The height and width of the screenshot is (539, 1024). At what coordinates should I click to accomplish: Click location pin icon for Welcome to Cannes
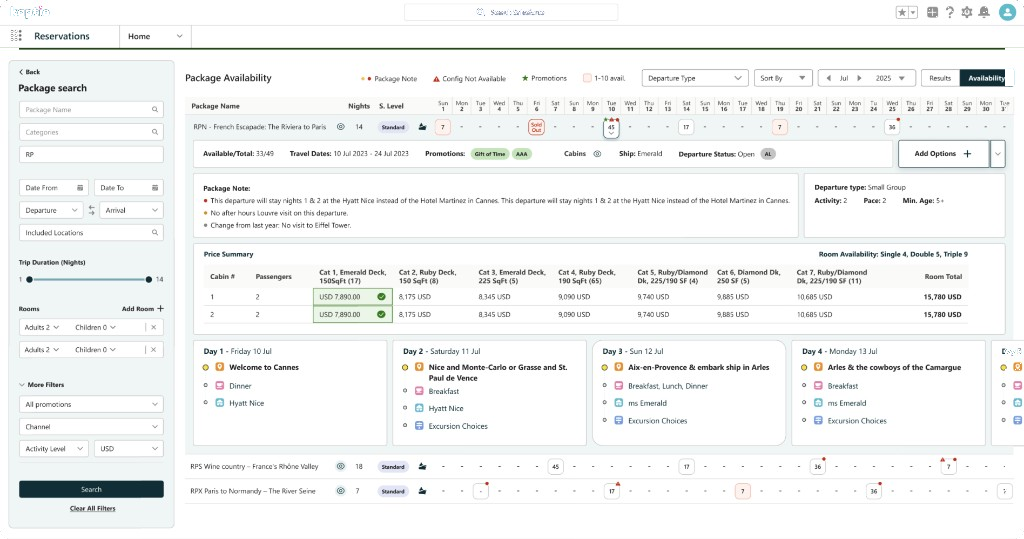(220, 367)
